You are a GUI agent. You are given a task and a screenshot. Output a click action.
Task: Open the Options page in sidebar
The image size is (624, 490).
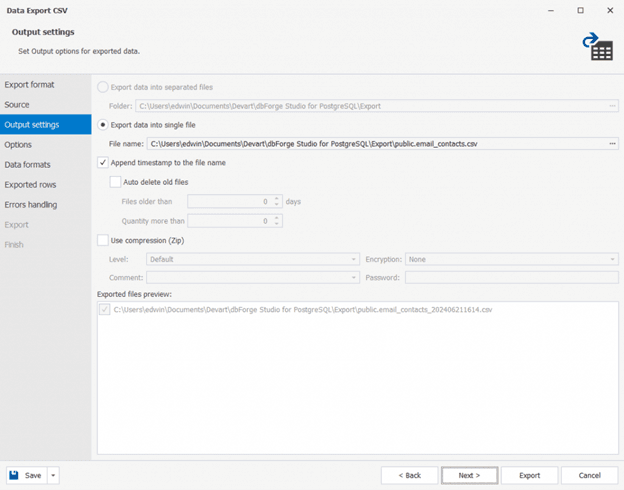click(18, 145)
